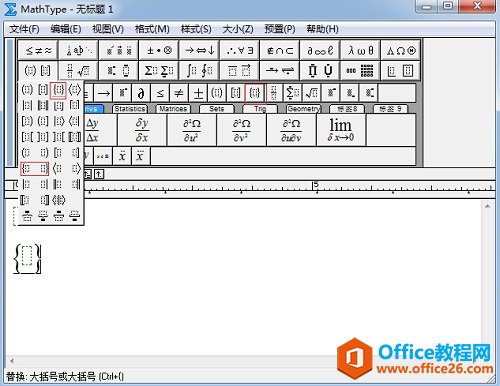Open the spaces and ellipses palette
500x386 pixels.
tap(78, 50)
